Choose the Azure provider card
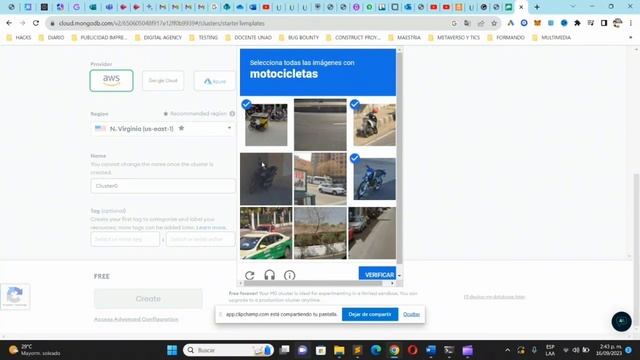The height and width of the screenshot is (360, 640). (215, 81)
